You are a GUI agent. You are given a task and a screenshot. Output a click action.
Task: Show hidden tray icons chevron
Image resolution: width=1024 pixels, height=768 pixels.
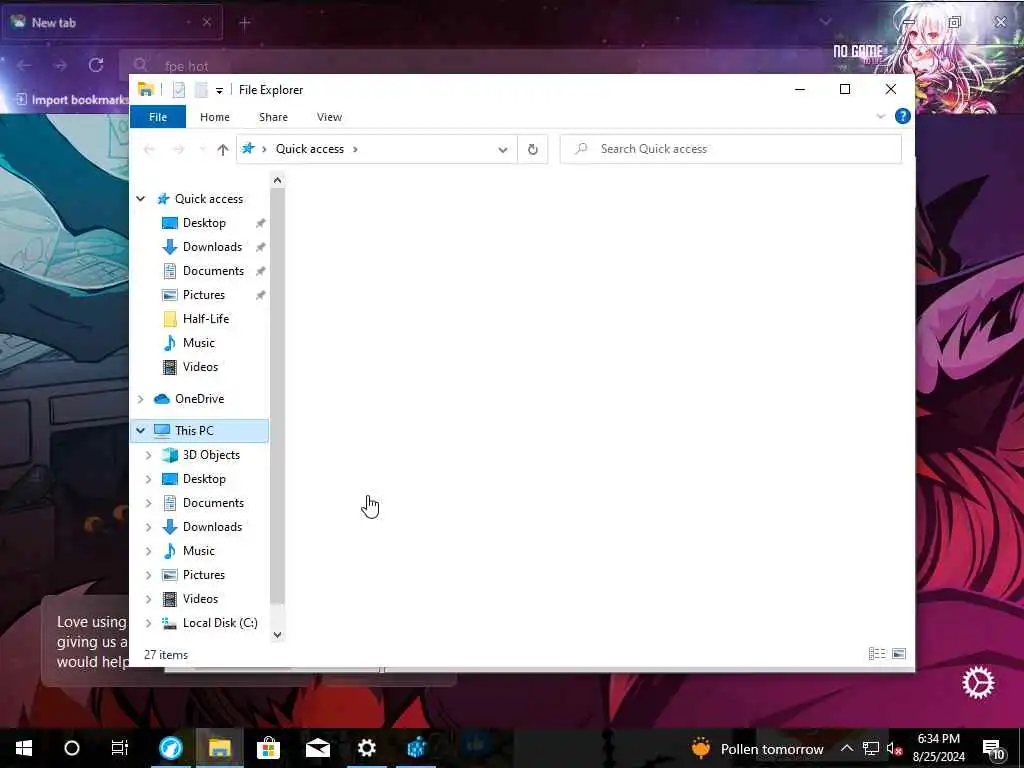pyautogui.click(x=846, y=748)
